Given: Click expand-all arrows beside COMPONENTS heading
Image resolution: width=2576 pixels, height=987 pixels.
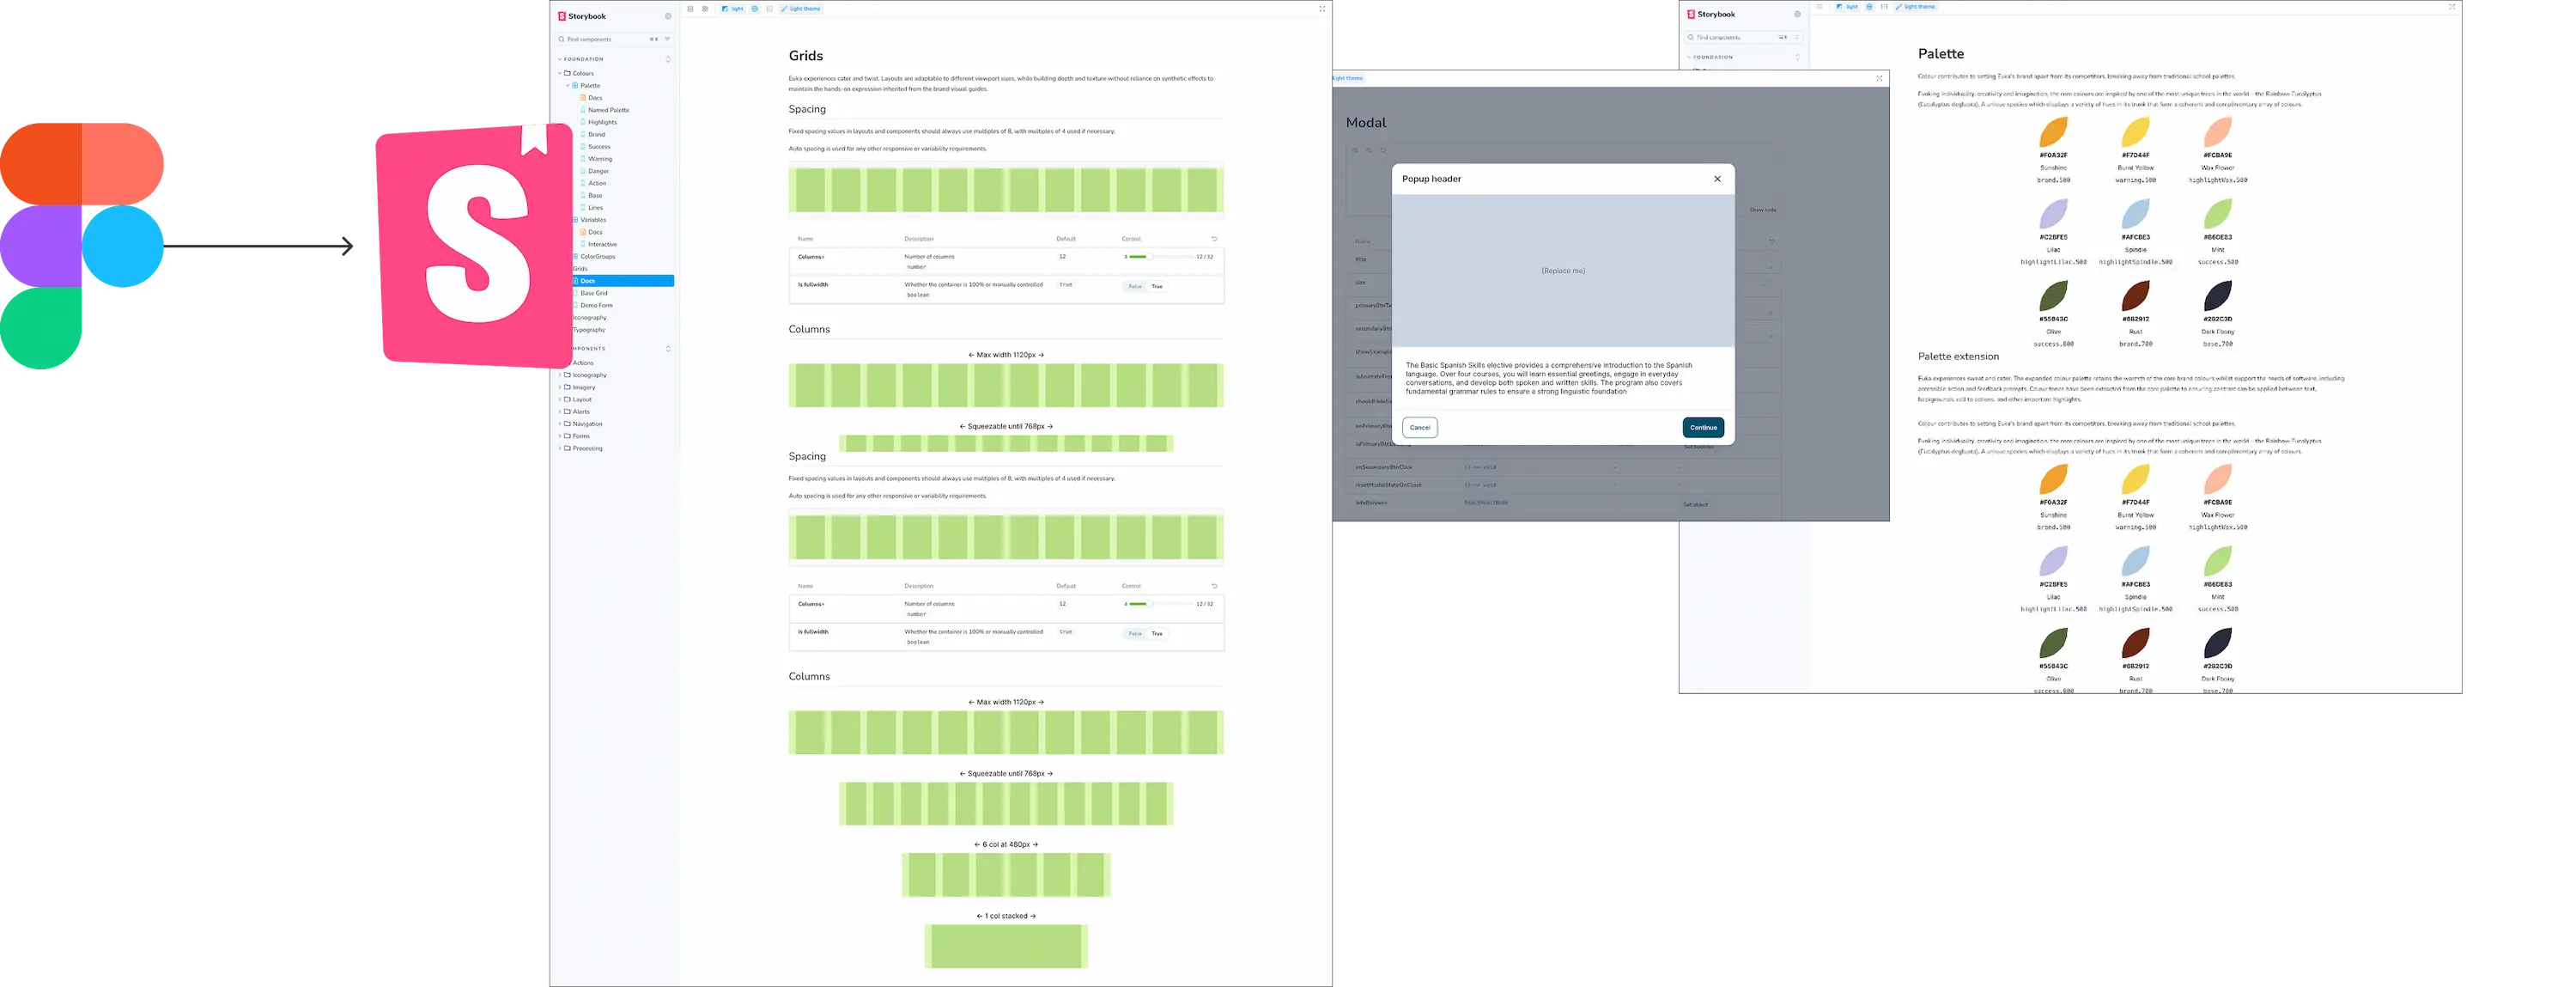Looking at the screenshot, I should [668, 349].
